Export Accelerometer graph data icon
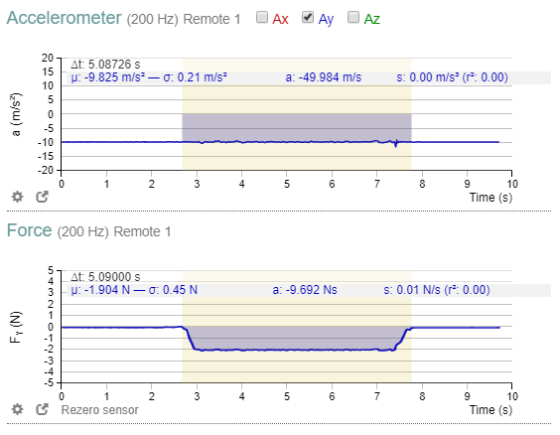This screenshot has height=435, width=560. click(x=42, y=197)
